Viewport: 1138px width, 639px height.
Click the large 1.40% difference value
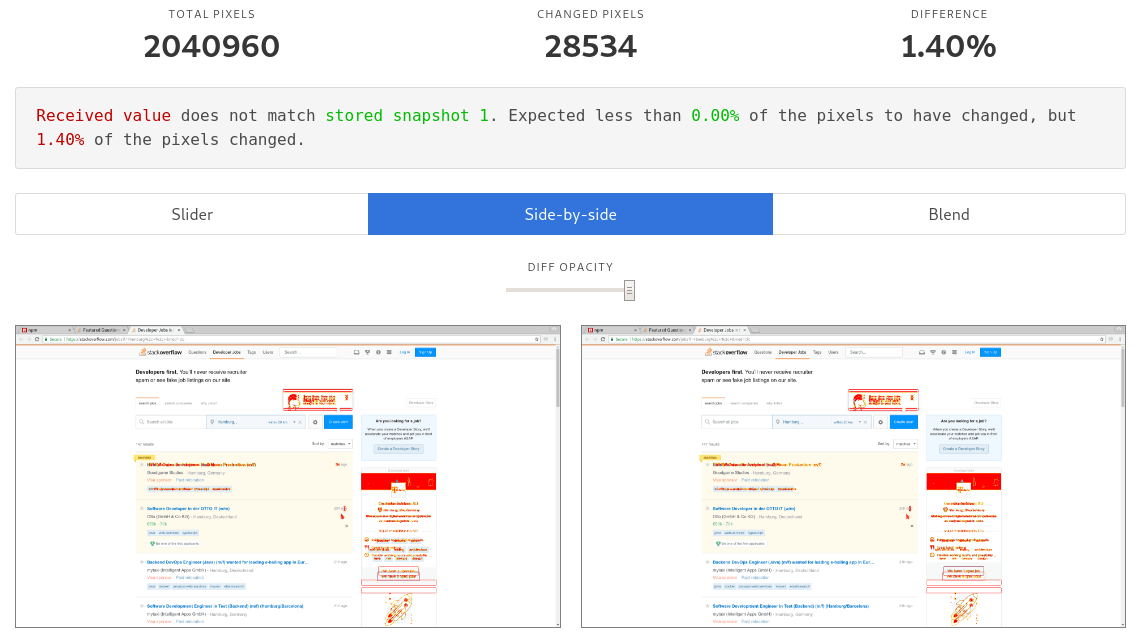click(x=949, y=47)
